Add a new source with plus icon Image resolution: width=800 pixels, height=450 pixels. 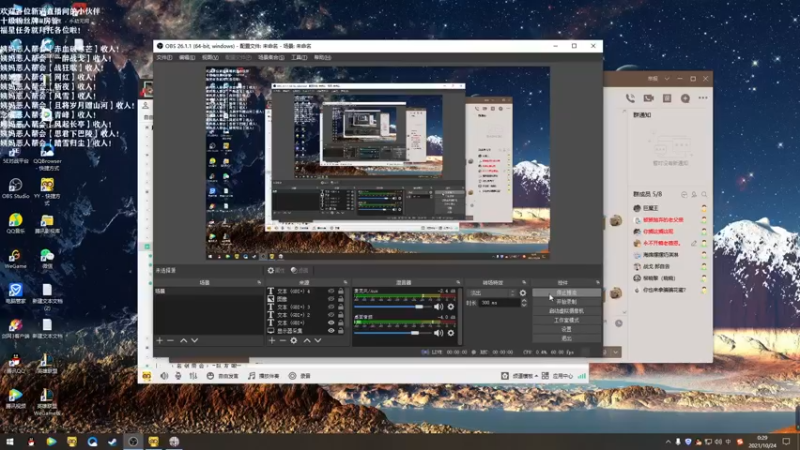272,340
